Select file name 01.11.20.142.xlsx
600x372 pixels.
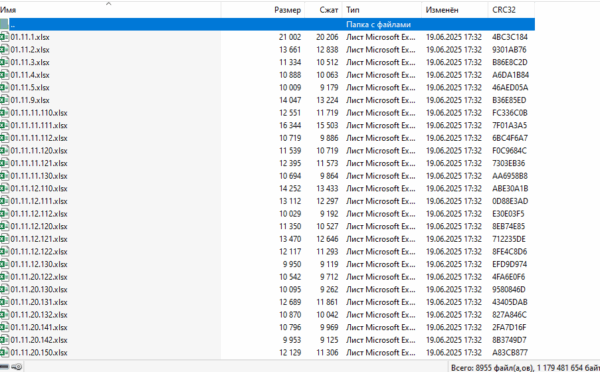[39, 340]
